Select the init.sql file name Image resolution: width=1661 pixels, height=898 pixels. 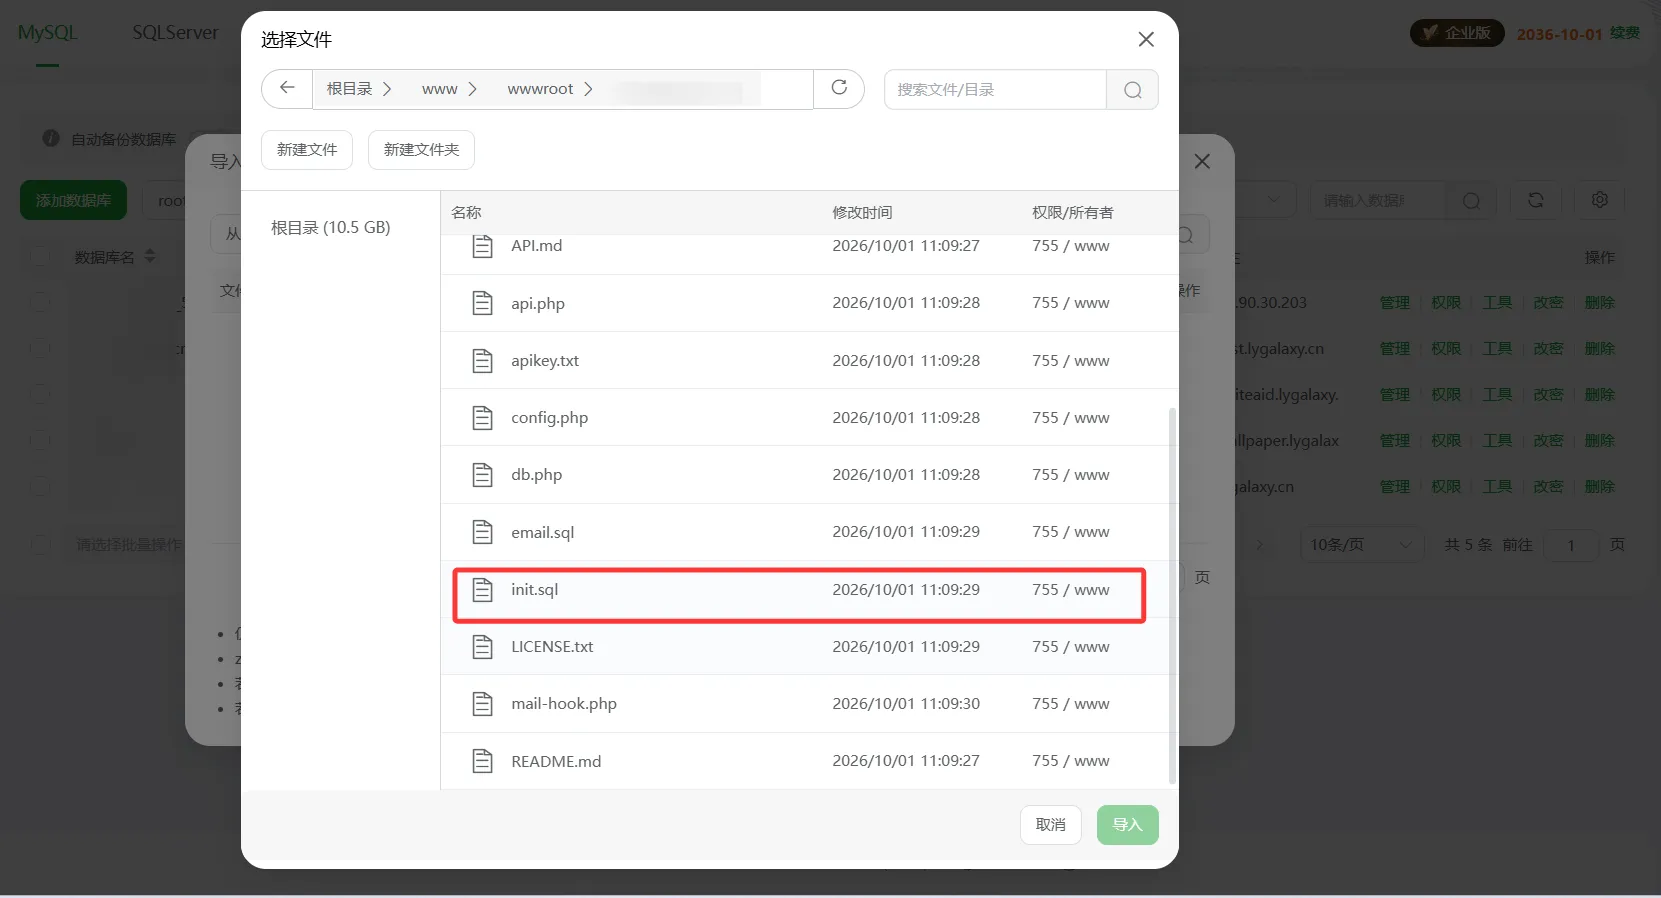click(x=534, y=590)
